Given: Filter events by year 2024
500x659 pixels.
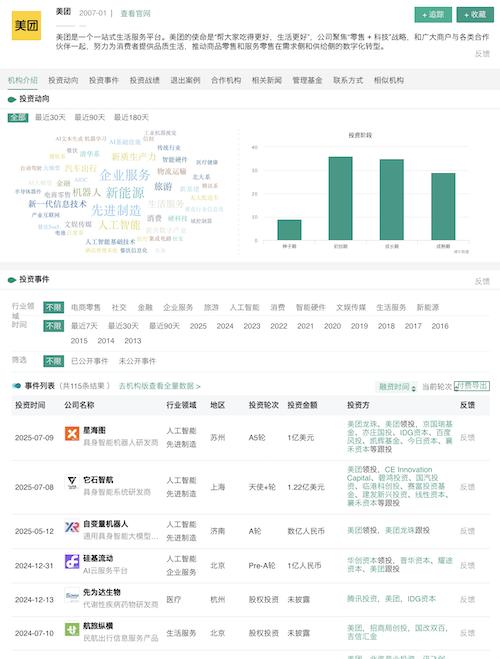Looking at the screenshot, I should (x=225, y=326).
